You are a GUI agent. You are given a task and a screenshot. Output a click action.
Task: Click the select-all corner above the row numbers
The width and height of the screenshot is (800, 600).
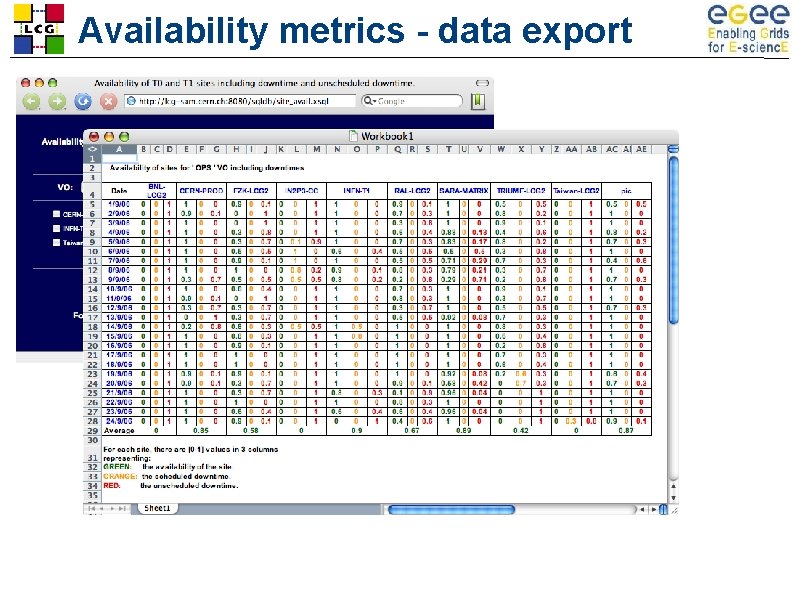(95, 148)
